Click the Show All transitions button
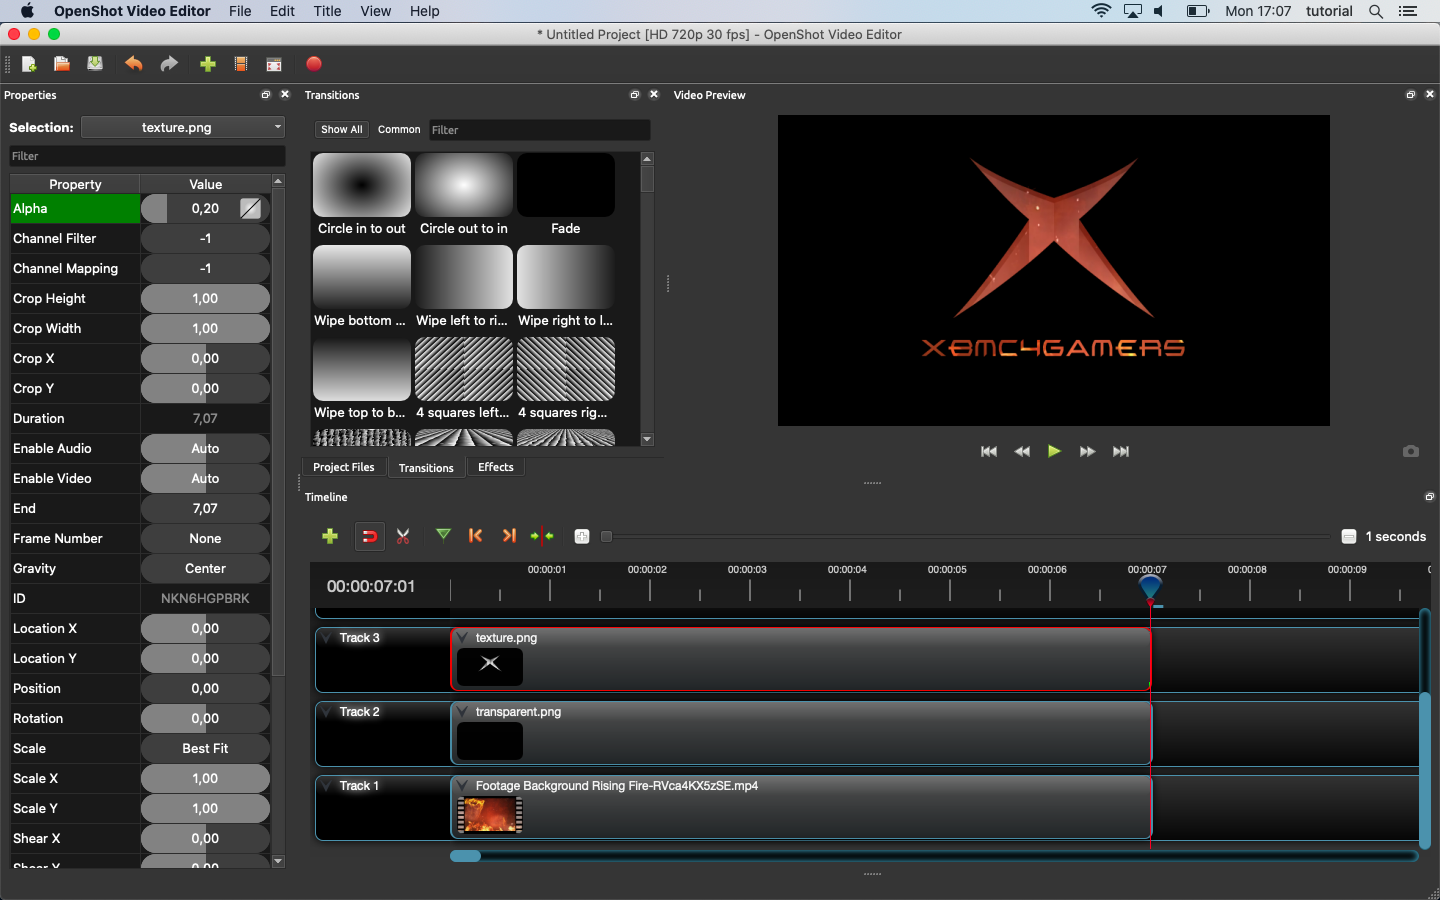Image resolution: width=1440 pixels, height=900 pixels. pyautogui.click(x=341, y=129)
